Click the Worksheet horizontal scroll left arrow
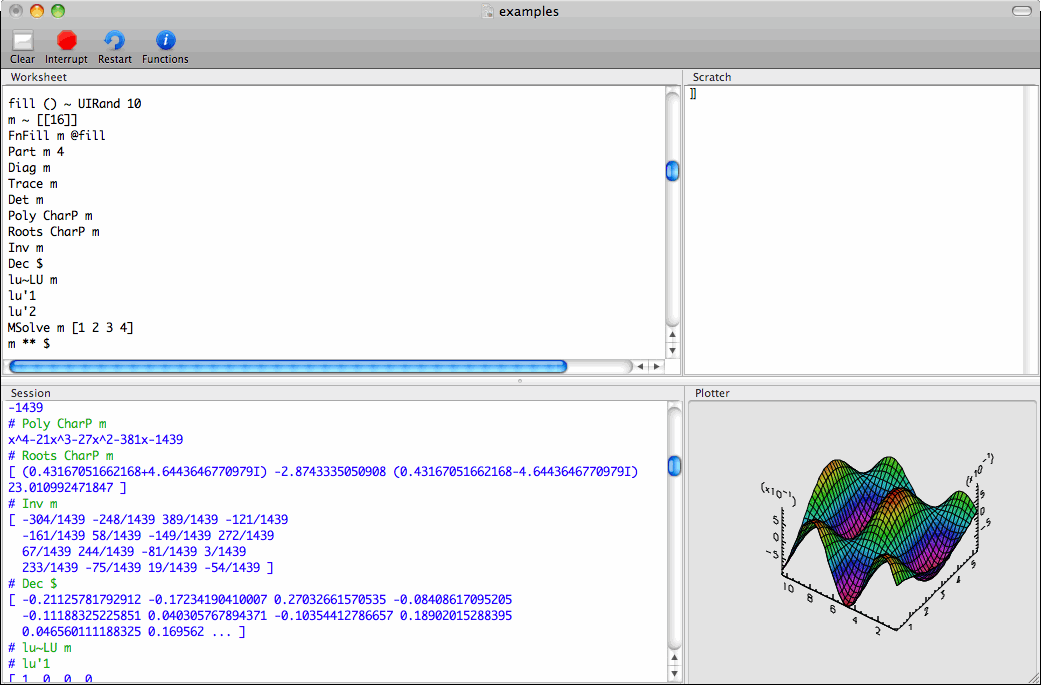The height and width of the screenshot is (685, 1041). pyautogui.click(x=641, y=367)
